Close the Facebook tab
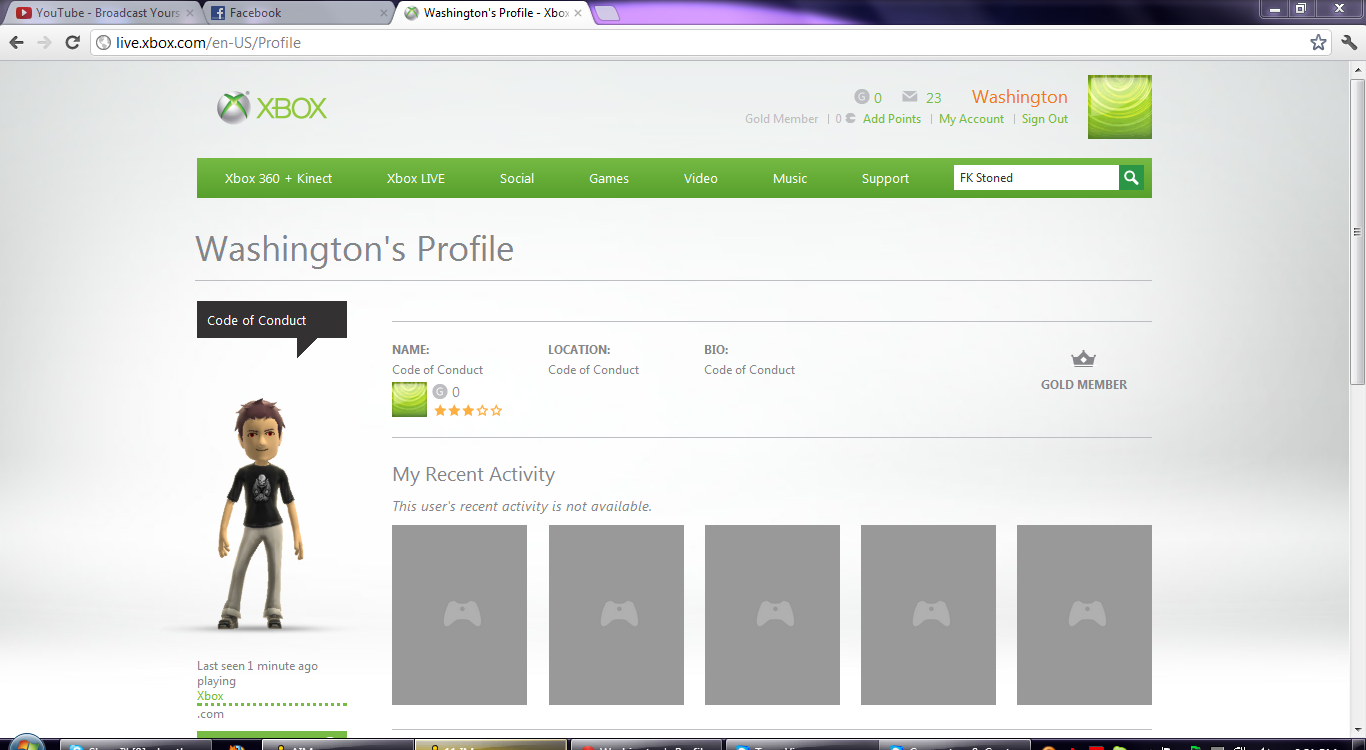Viewport: 1366px width, 750px height. tap(383, 13)
